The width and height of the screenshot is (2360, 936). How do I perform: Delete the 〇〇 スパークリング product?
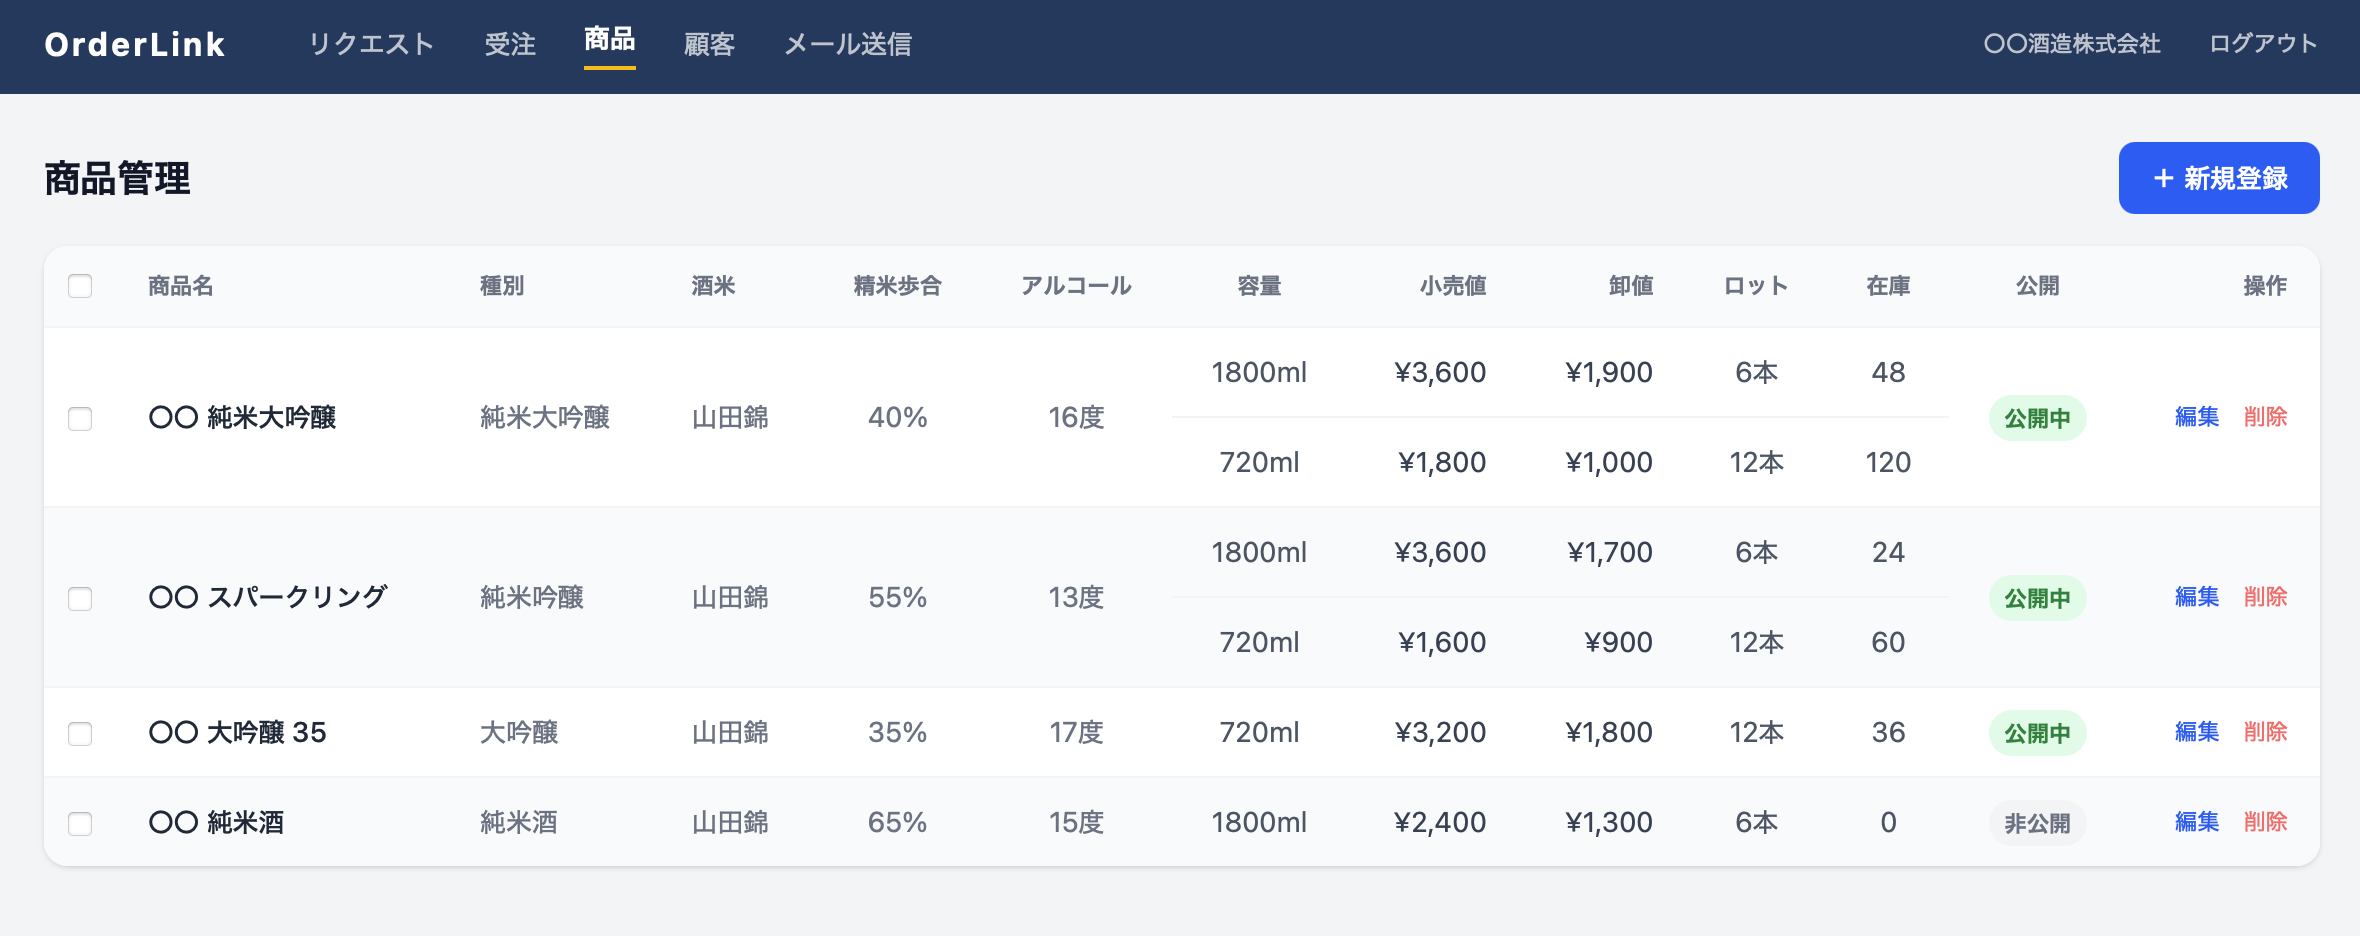click(x=2266, y=597)
